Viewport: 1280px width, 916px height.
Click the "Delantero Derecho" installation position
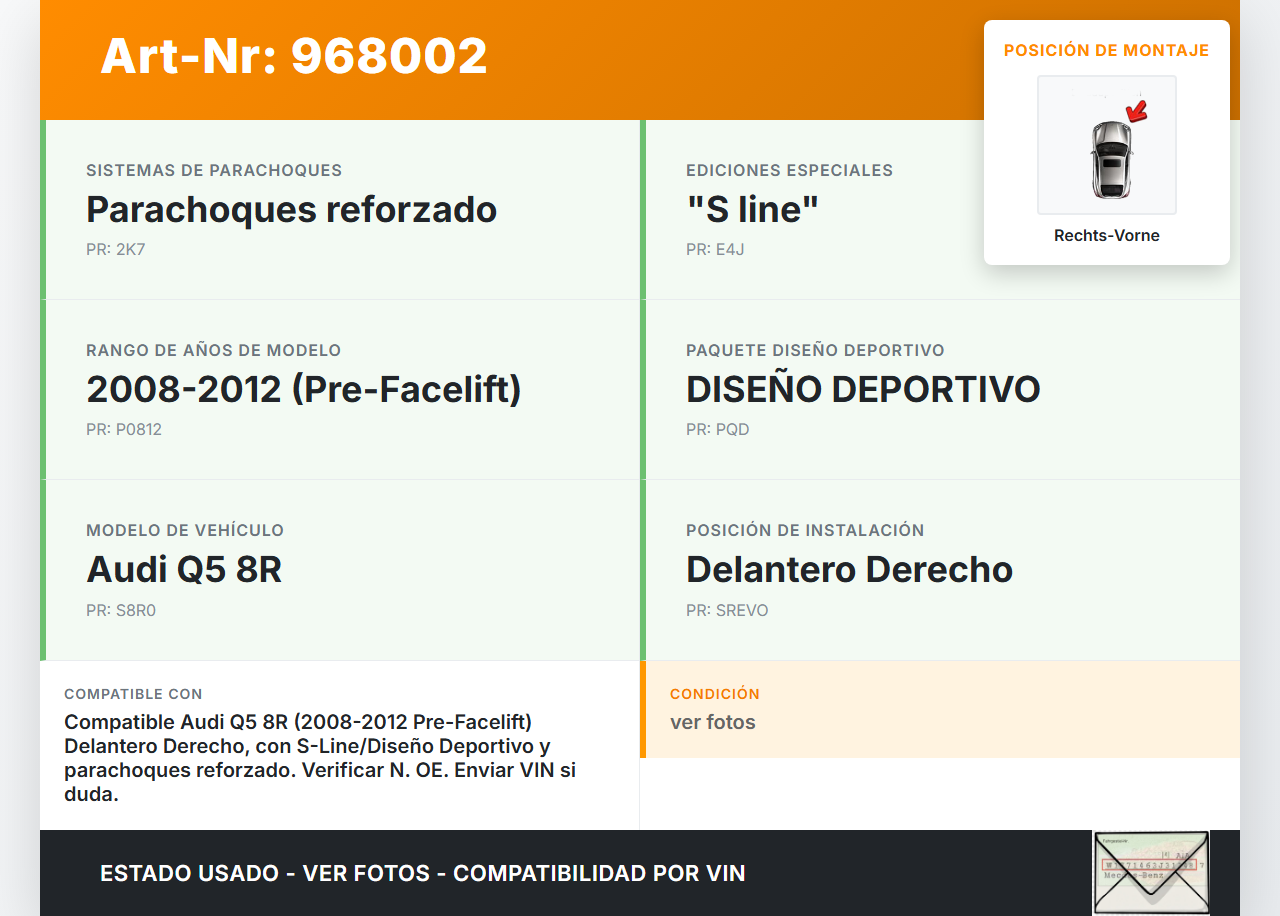point(849,569)
